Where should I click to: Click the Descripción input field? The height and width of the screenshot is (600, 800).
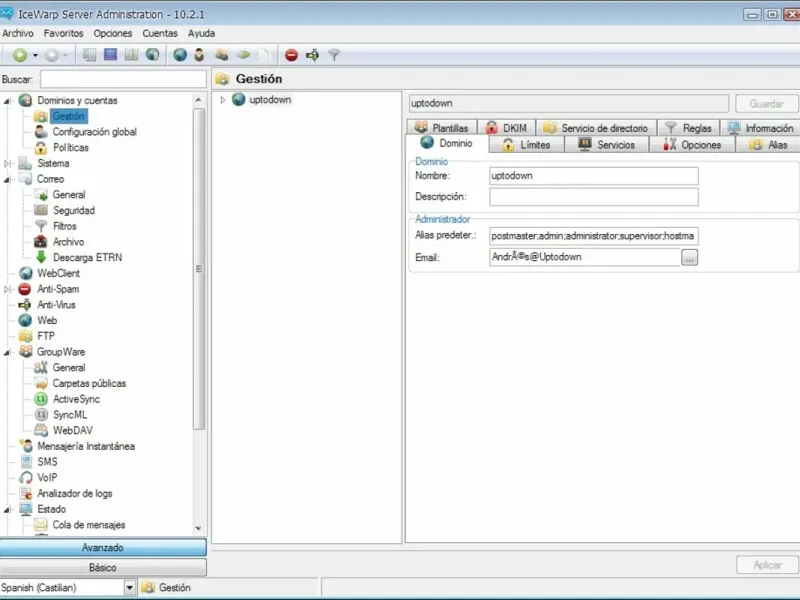coord(593,197)
